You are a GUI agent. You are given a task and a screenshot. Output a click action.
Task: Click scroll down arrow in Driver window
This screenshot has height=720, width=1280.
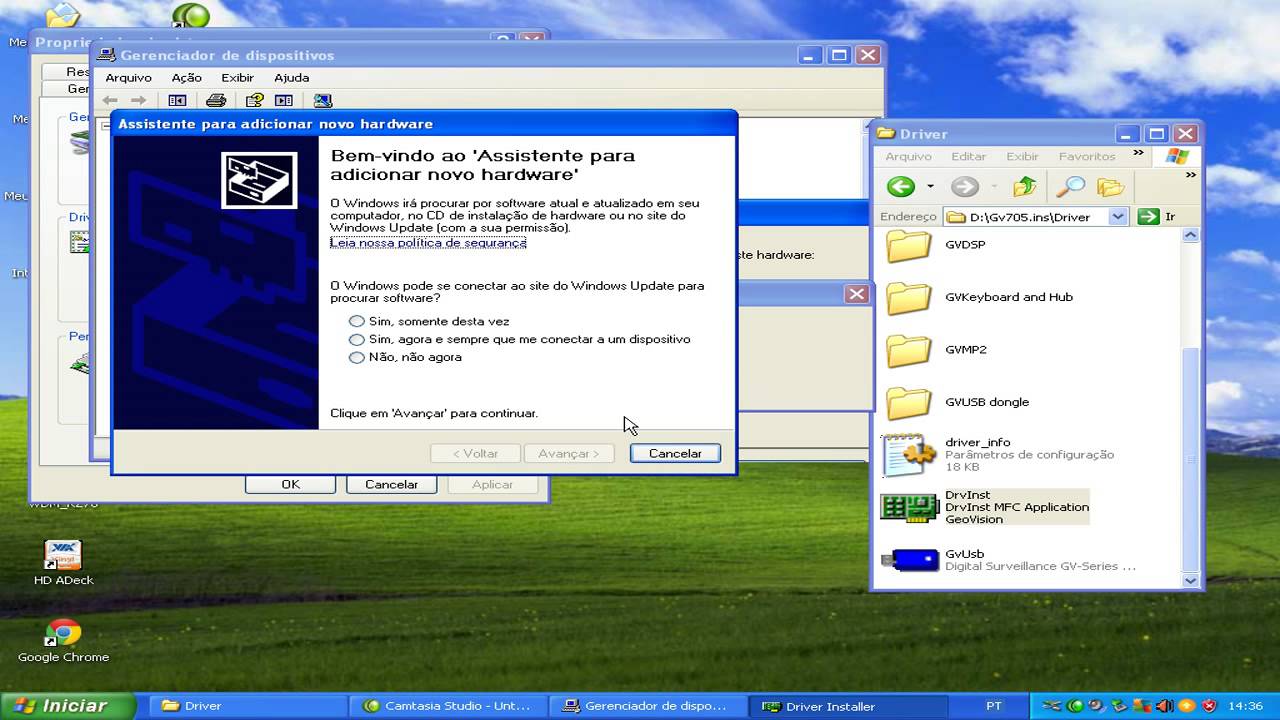[x=1190, y=580]
